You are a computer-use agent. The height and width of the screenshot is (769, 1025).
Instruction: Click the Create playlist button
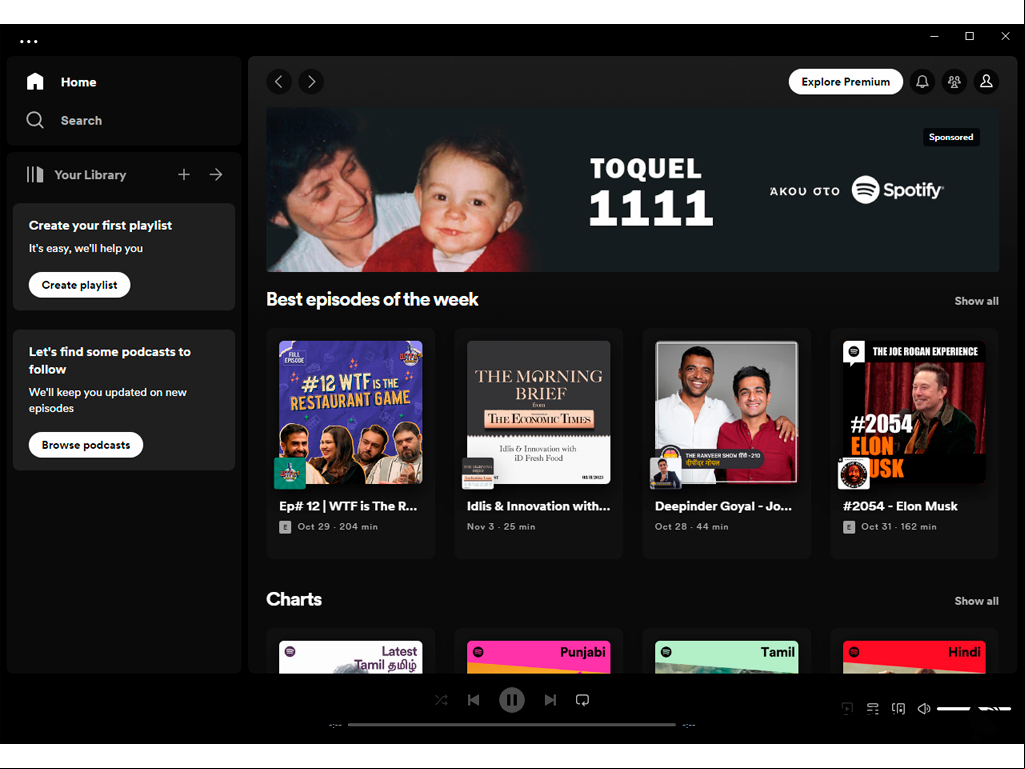[x=80, y=285]
